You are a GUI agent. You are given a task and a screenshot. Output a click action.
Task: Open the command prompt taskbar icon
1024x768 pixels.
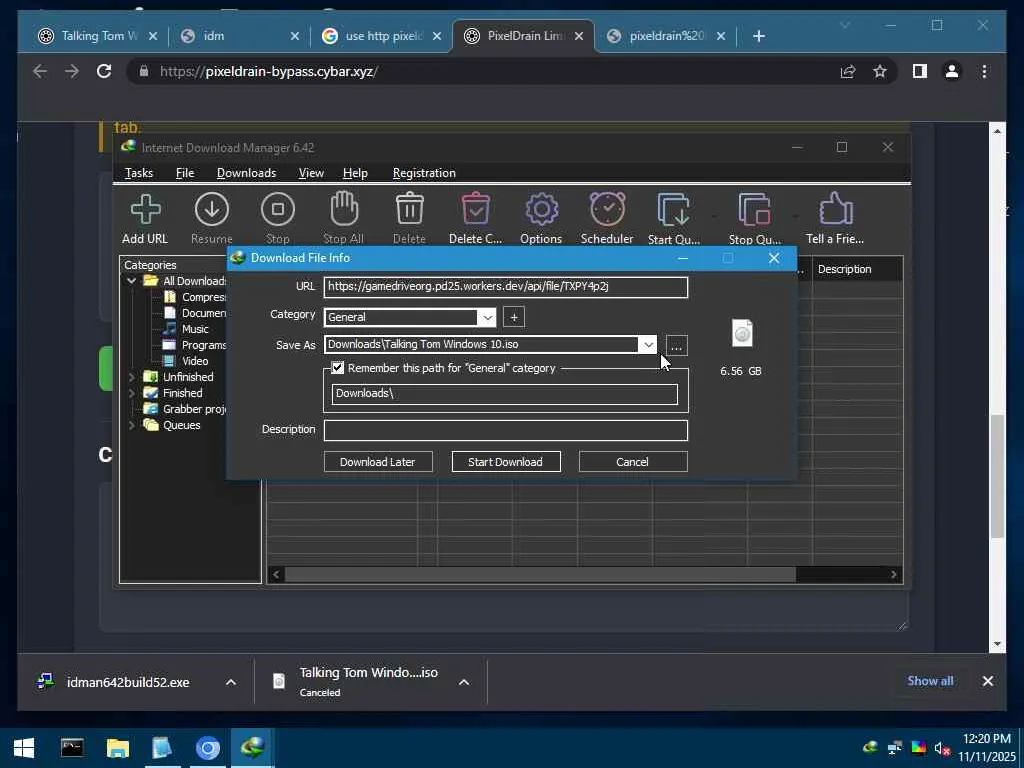(72, 748)
